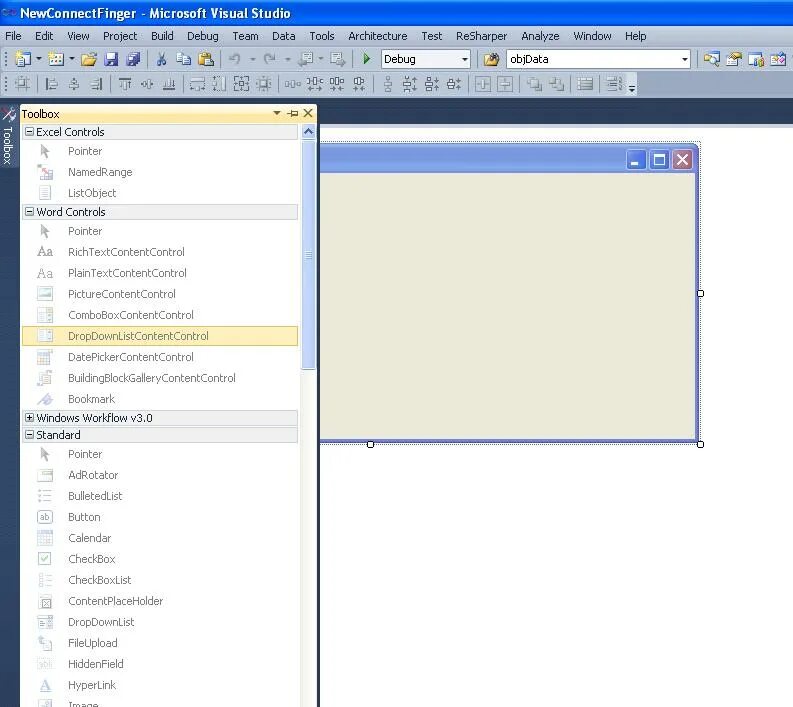
Task: Click the Align Centers layout icon
Action: point(73,84)
